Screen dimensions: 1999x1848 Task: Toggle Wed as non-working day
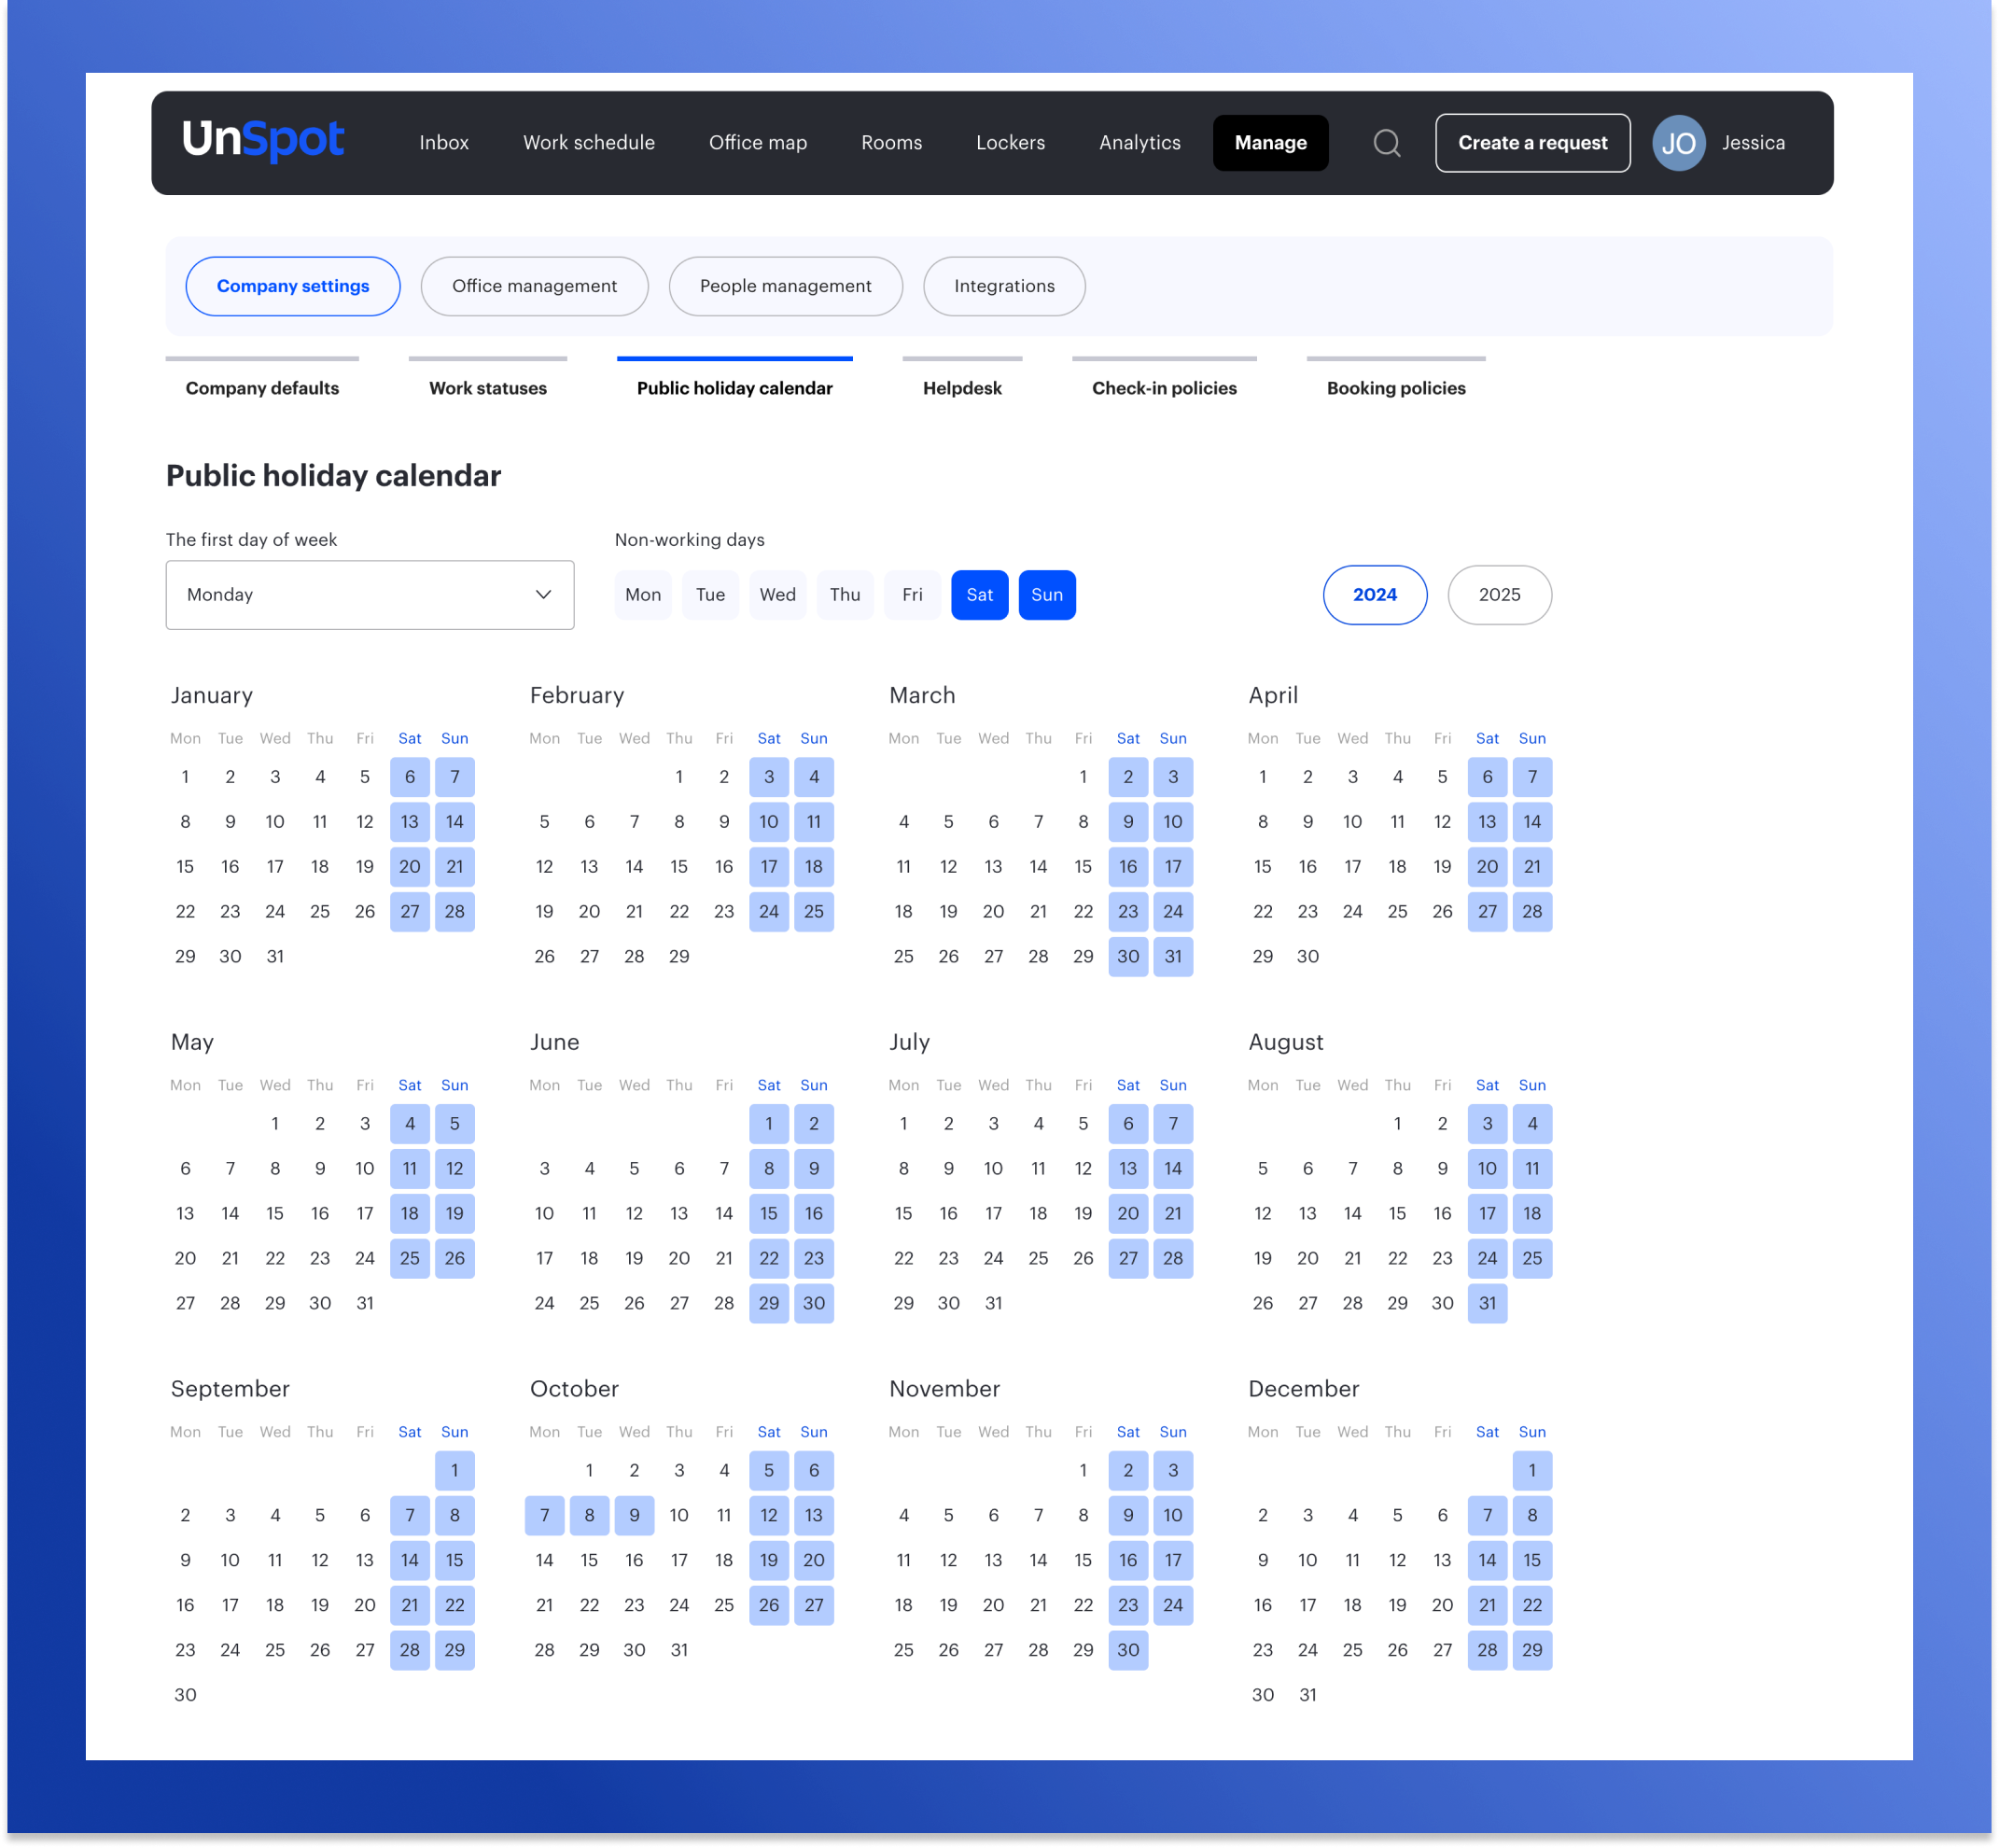coord(778,595)
